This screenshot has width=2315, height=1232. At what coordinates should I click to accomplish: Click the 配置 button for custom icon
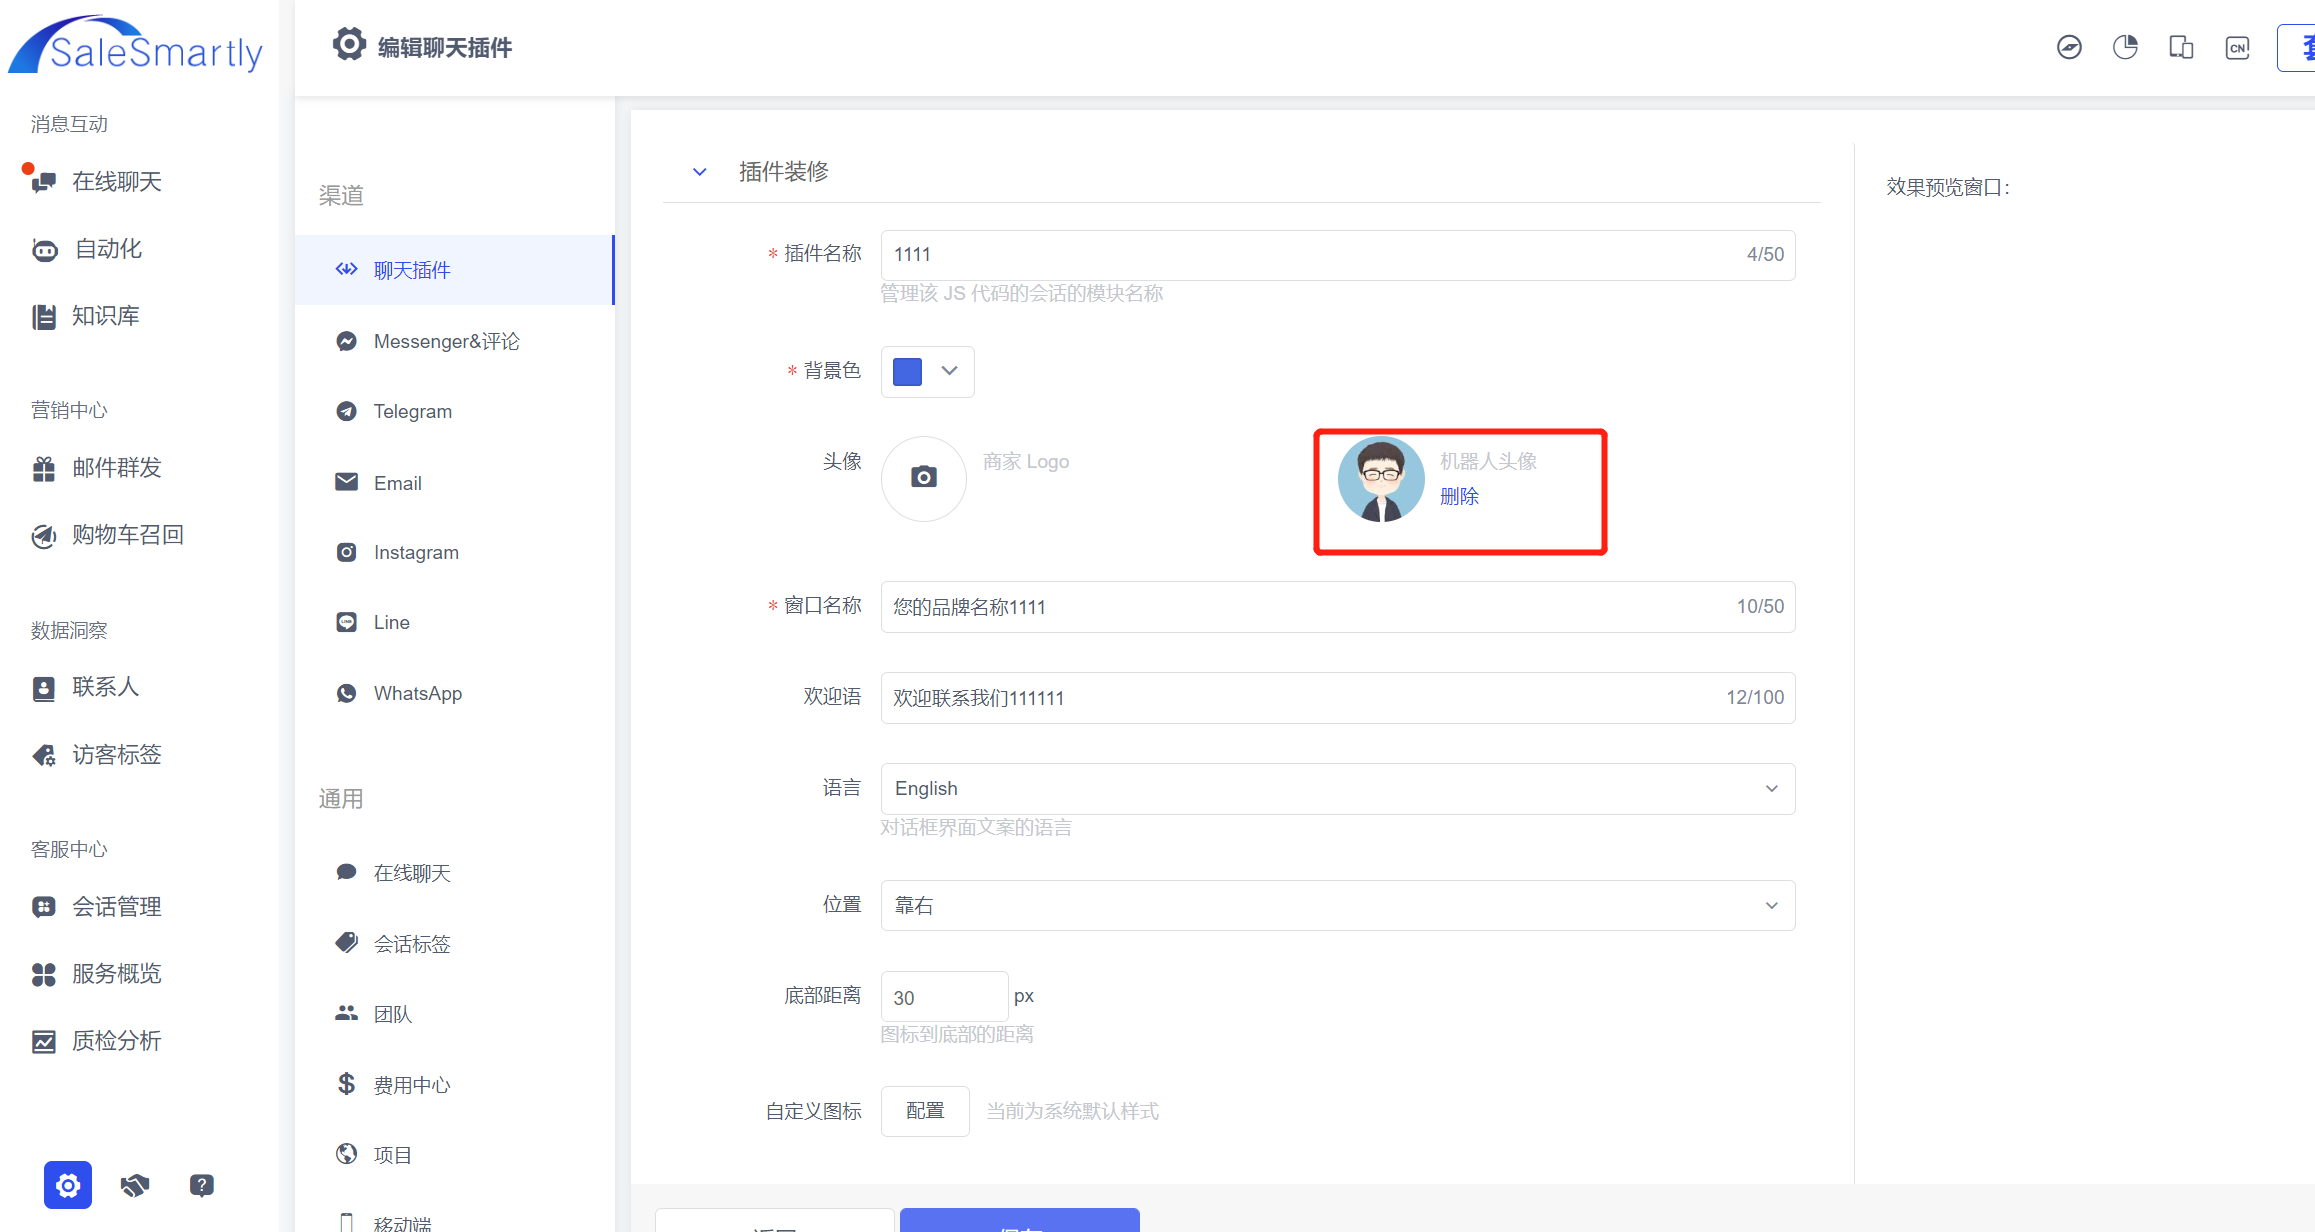[924, 1111]
